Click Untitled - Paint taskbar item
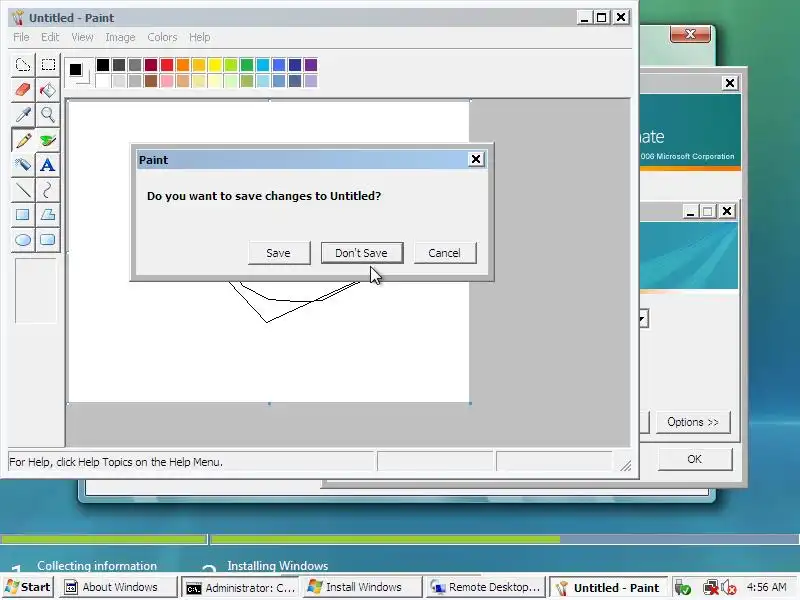This screenshot has width=800, height=600. coord(608,587)
